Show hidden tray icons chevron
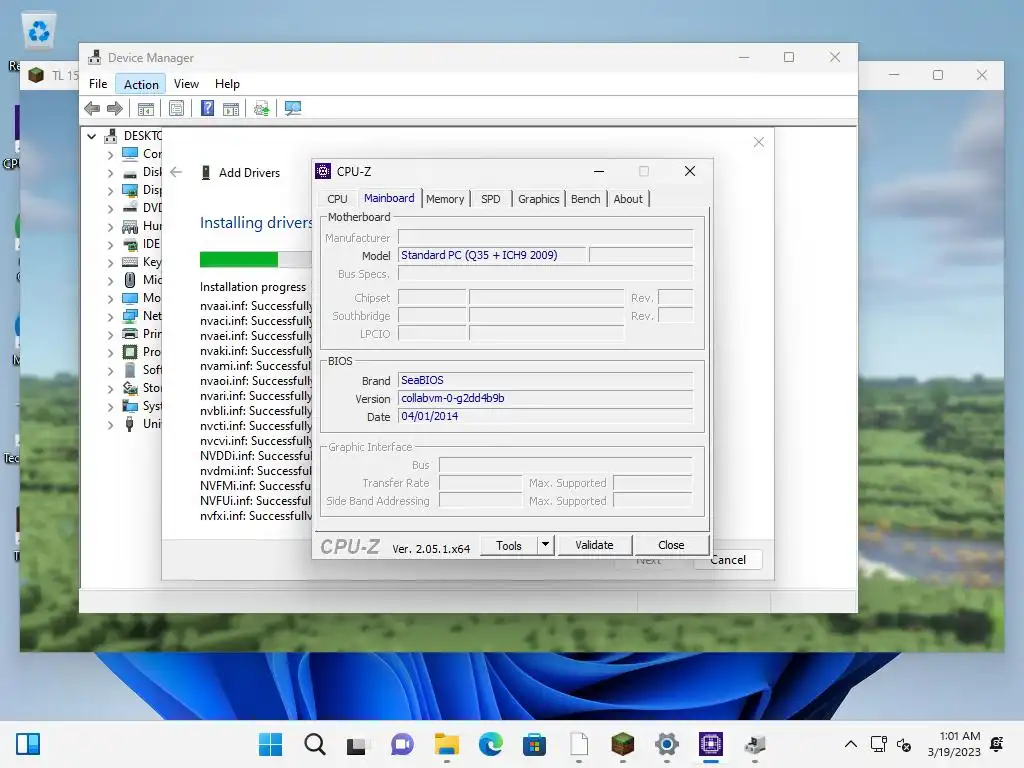The height and width of the screenshot is (768, 1024). tap(850, 744)
